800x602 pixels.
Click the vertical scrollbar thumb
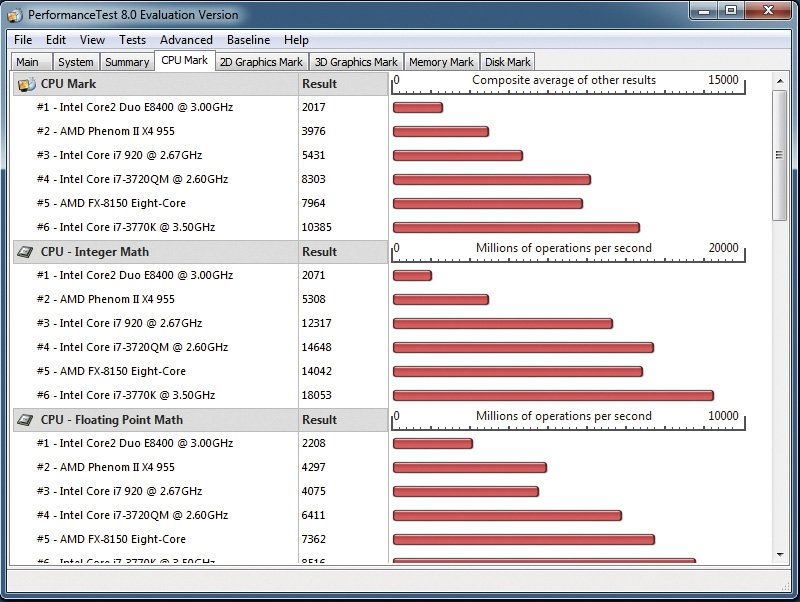click(x=780, y=156)
